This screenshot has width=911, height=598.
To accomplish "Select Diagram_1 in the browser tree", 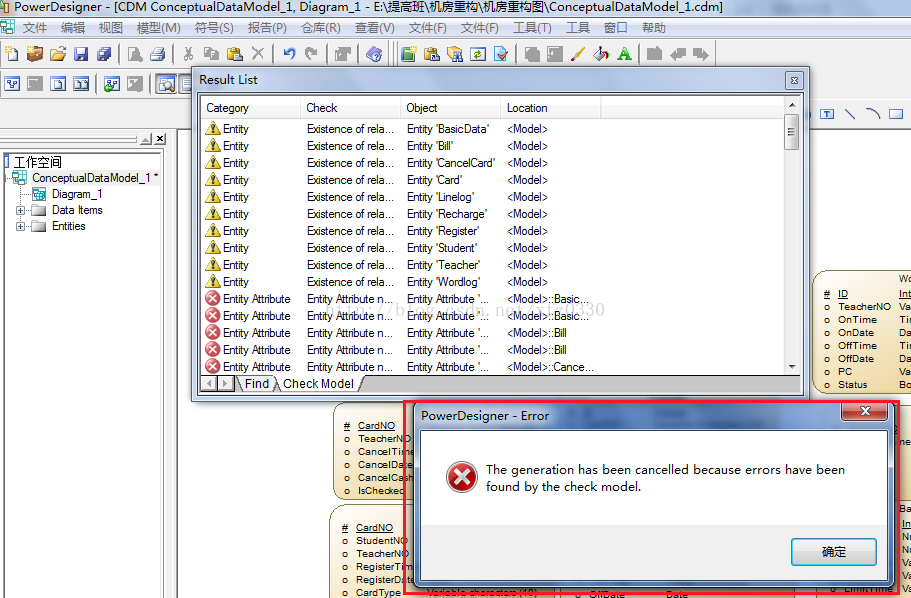I will click(77, 194).
